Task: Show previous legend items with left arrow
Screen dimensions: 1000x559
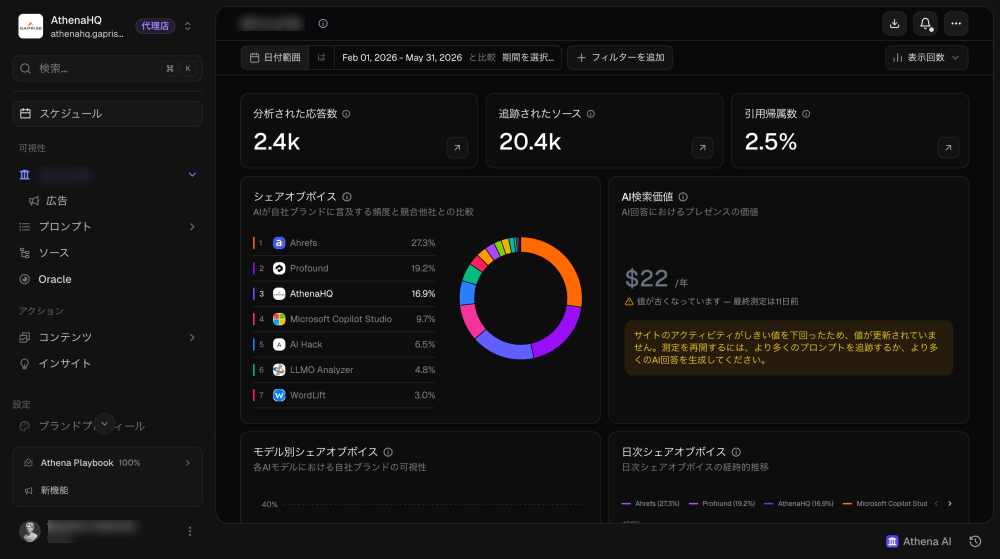Action: (x=936, y=504)
